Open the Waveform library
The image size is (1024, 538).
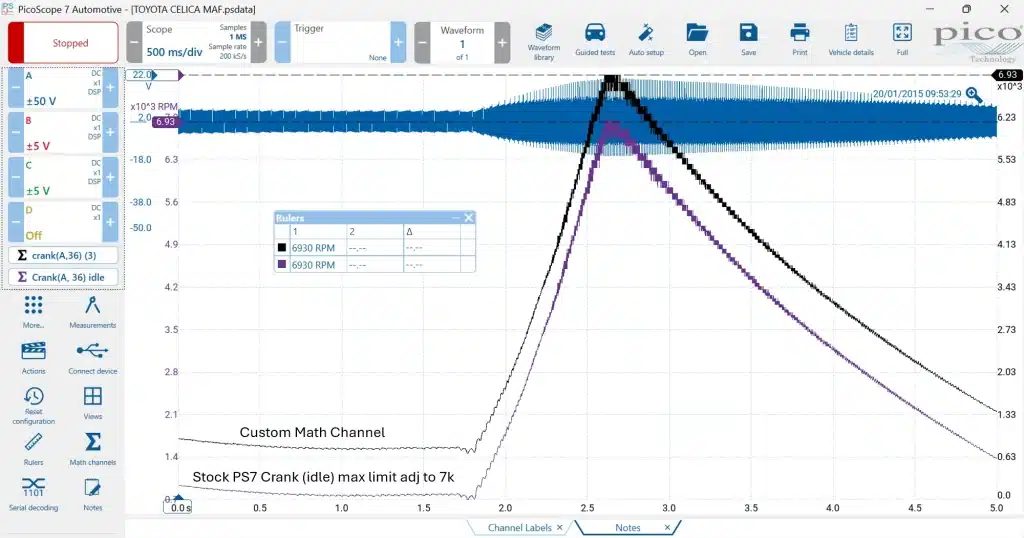coord(543,42)
